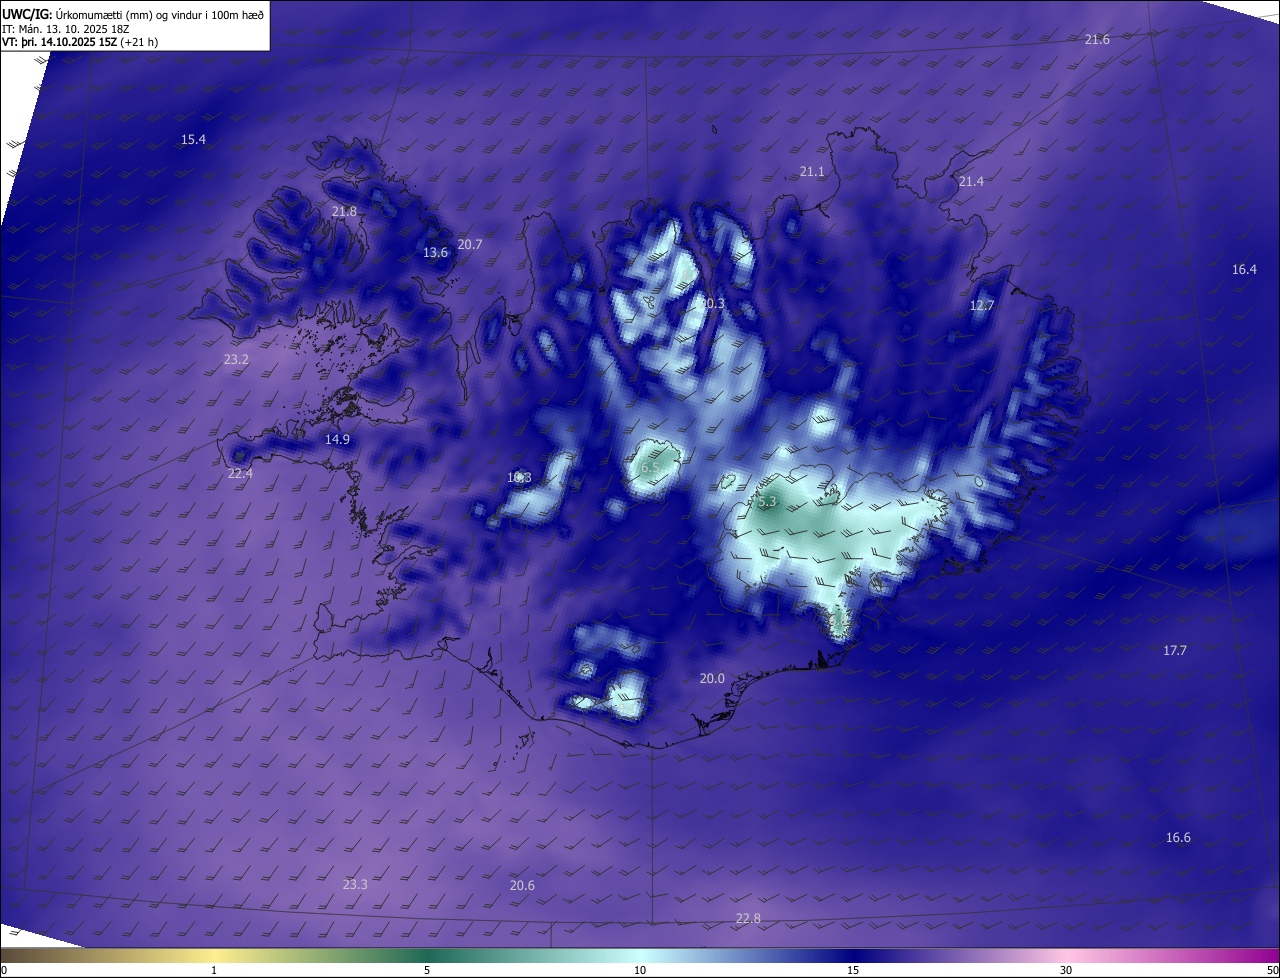This screenshot has width=1280, height=978.
Task: Click the colour scale tick label 5
Action: click(x=427, y=971)
